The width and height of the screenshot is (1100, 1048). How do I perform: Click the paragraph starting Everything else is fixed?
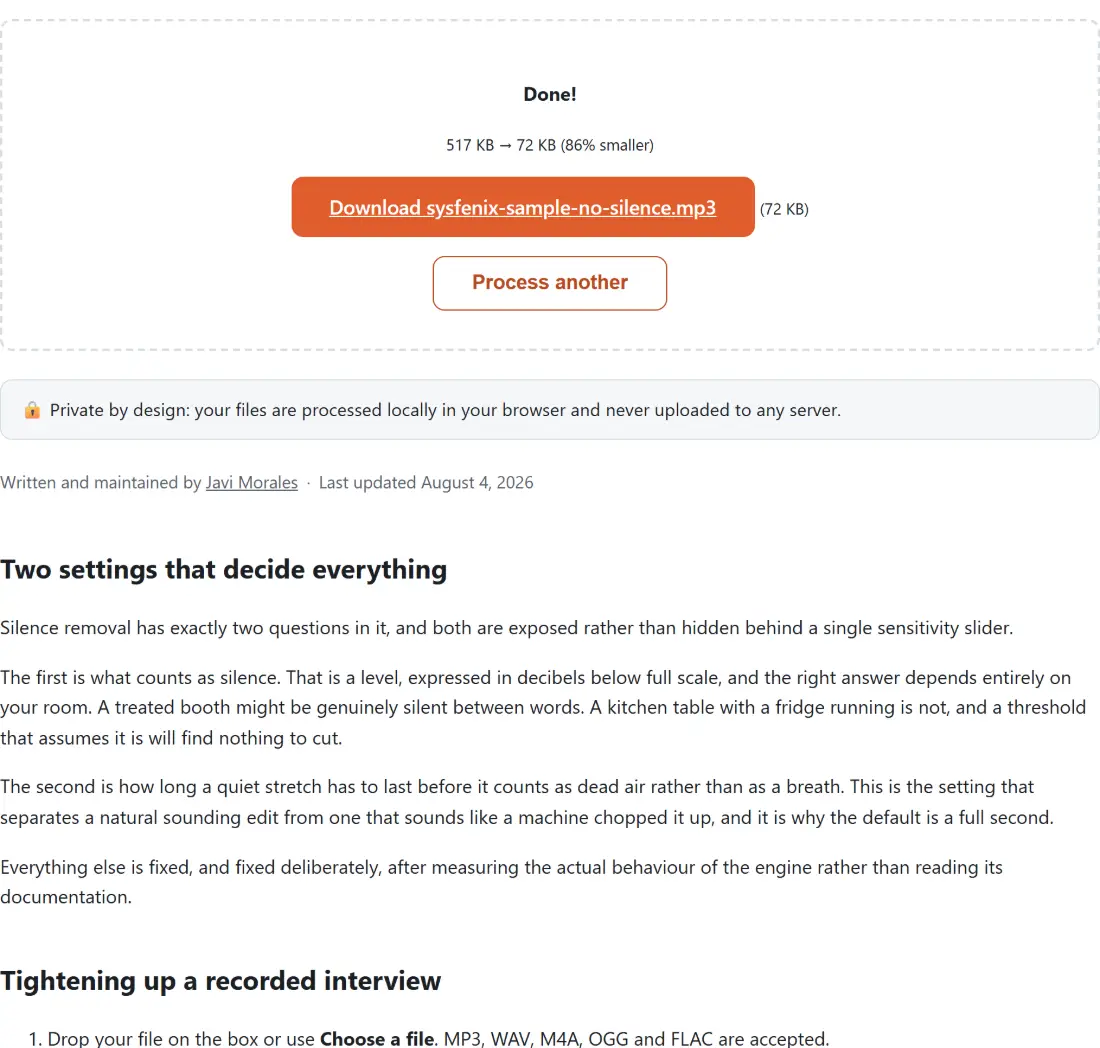click(502, 882)
